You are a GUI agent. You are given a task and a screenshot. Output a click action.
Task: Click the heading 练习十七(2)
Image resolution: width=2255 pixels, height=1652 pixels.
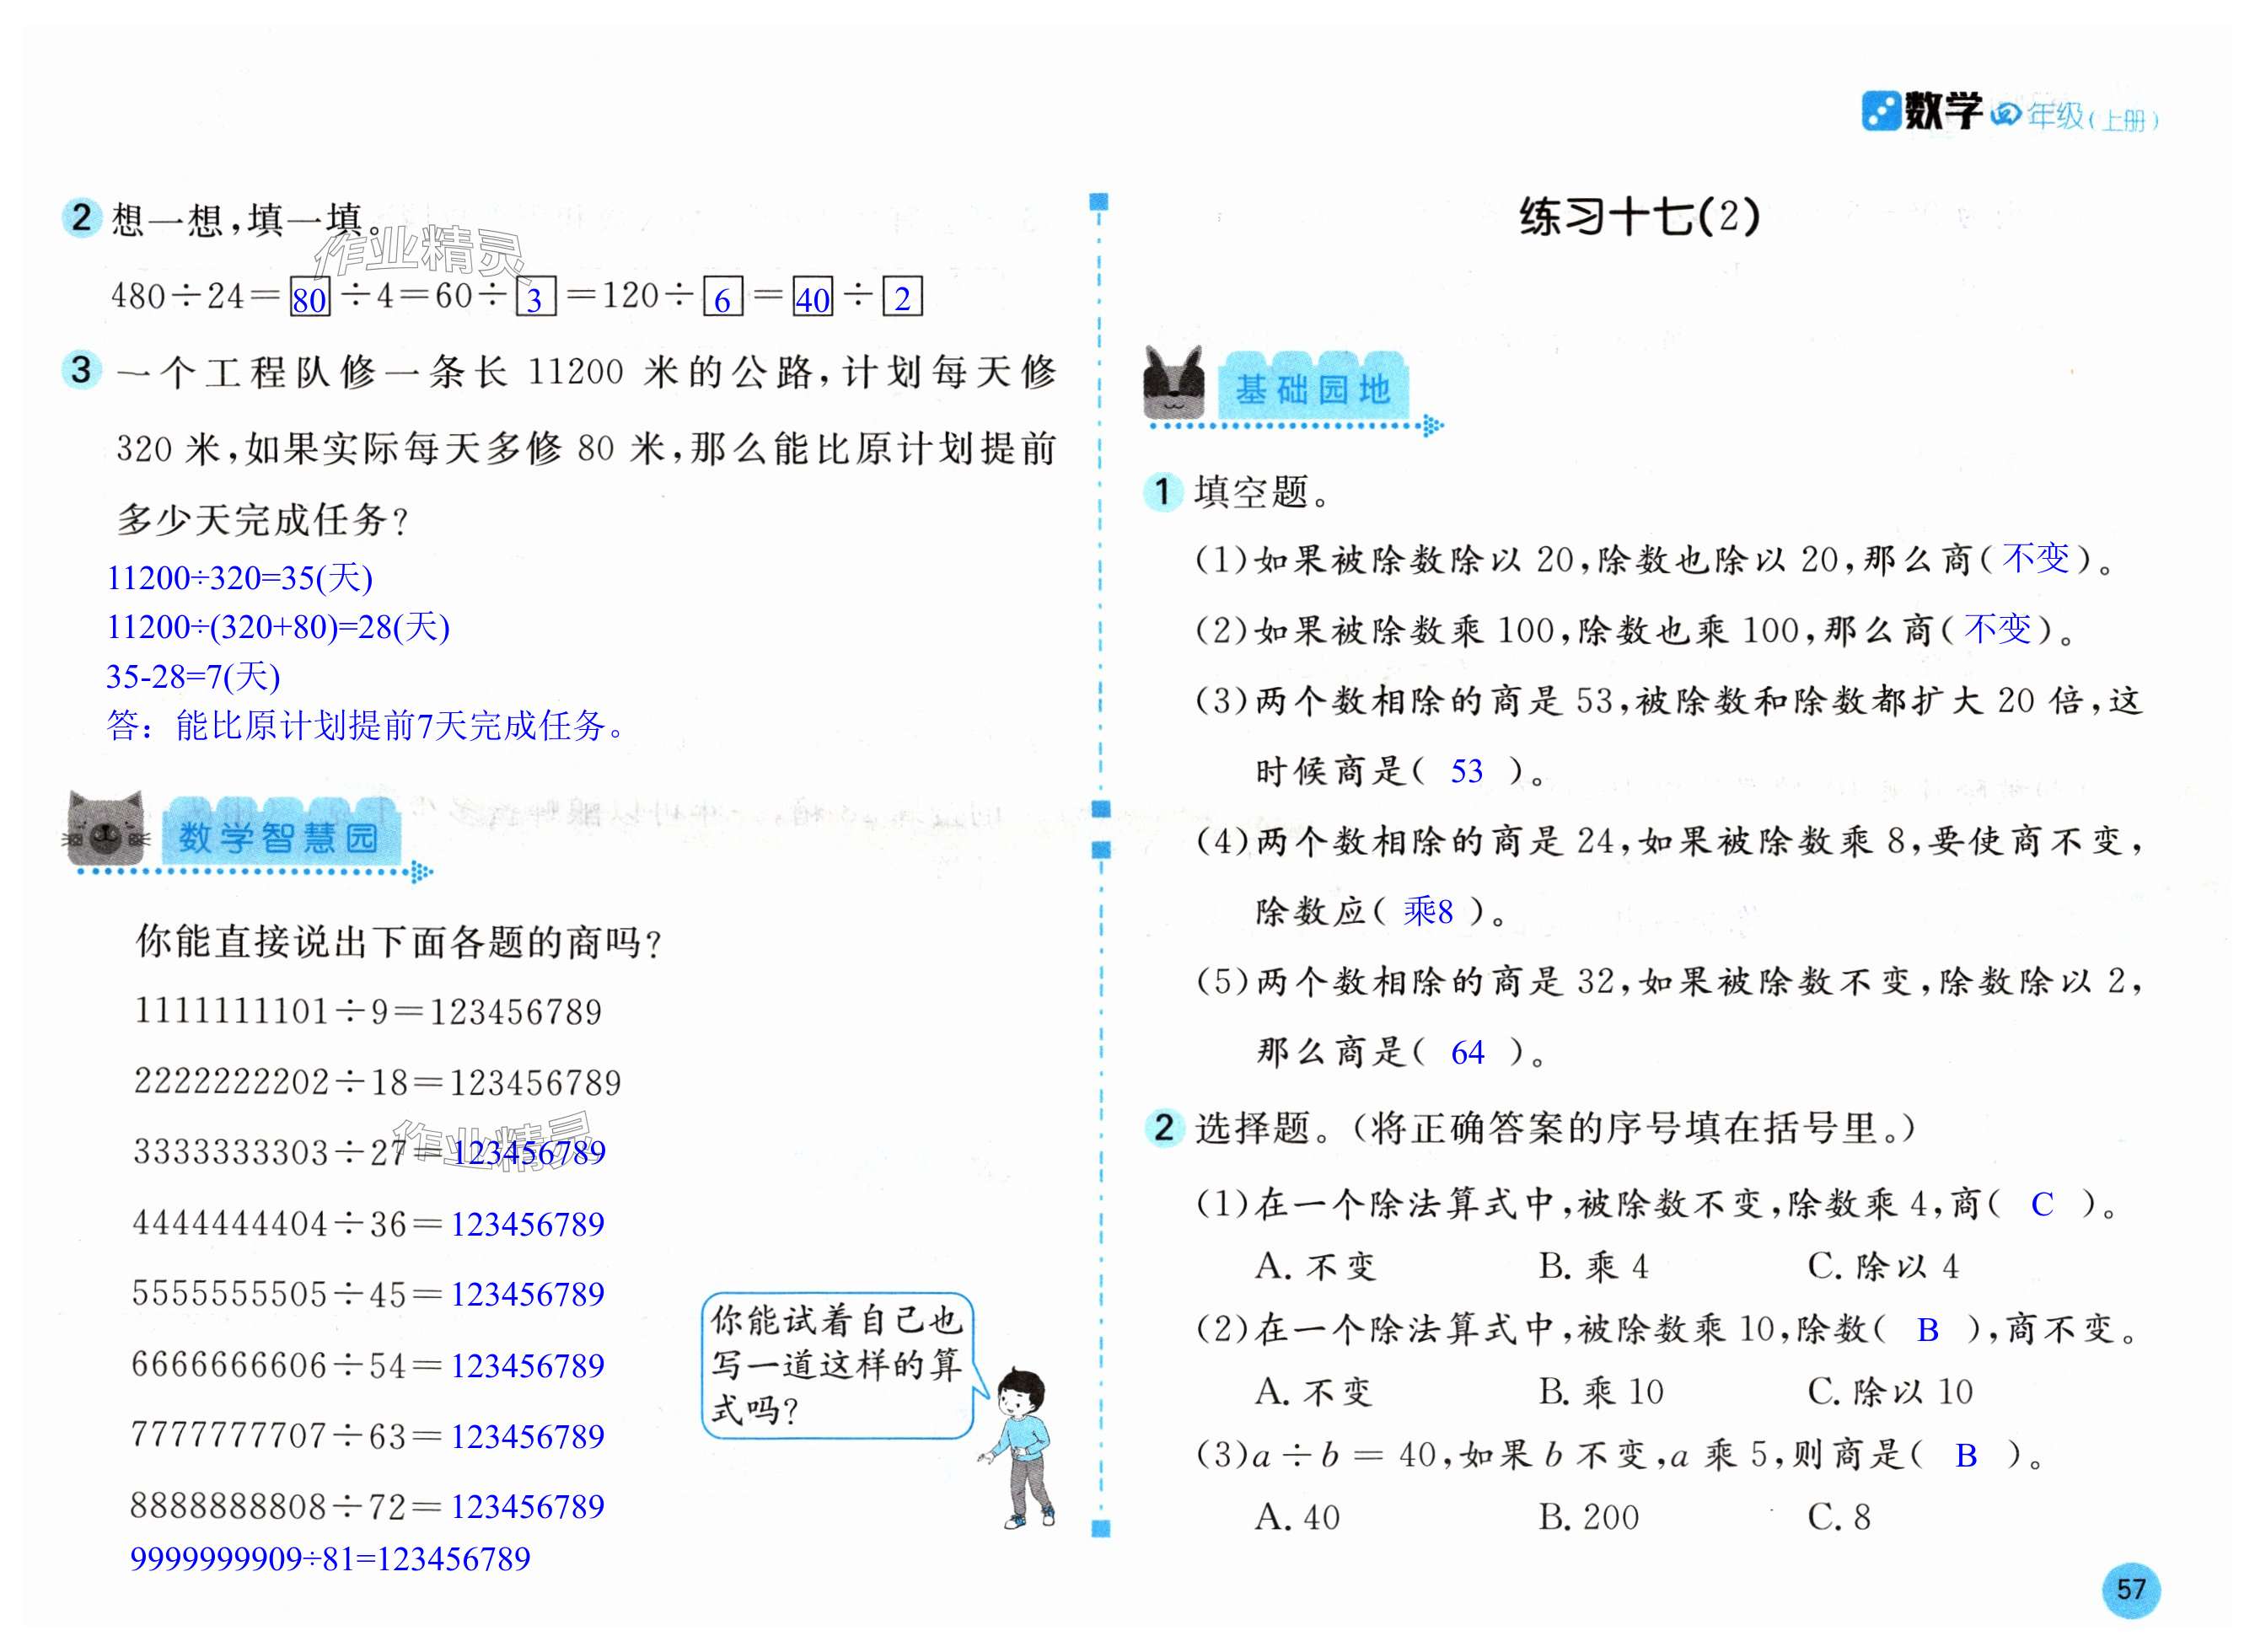1638,217
